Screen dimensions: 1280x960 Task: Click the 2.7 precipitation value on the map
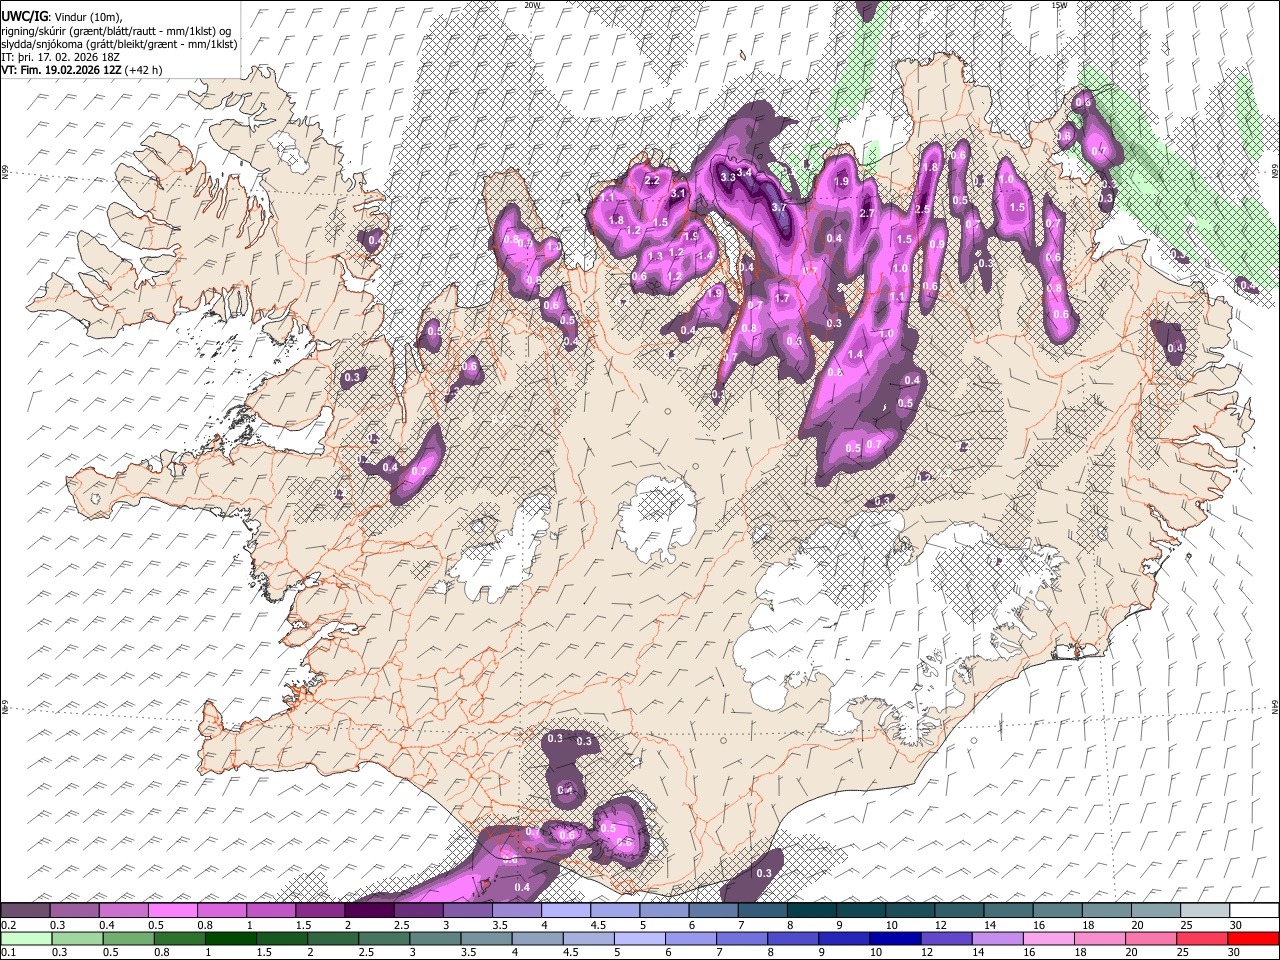(868, 213)
